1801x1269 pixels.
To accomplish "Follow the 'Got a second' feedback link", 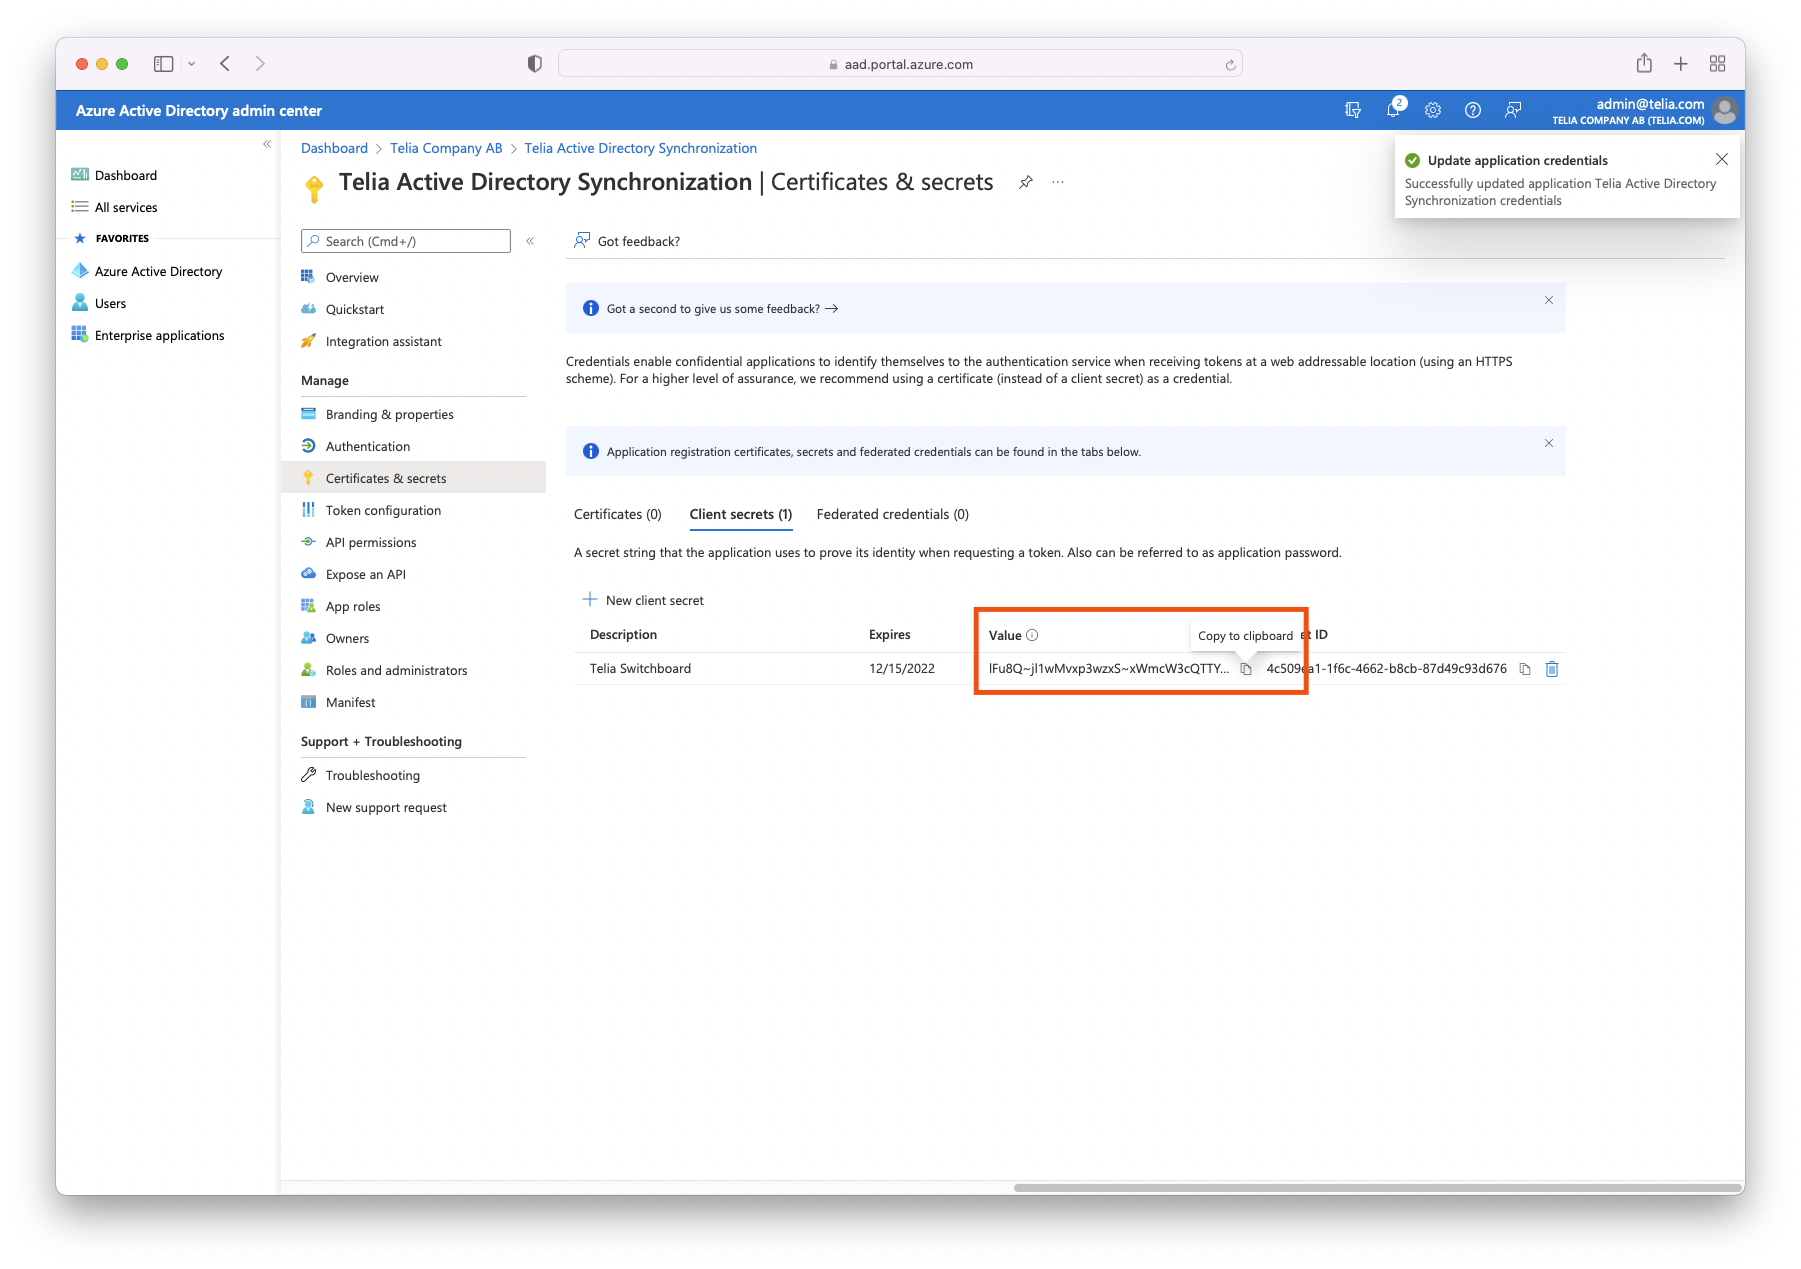I will click(722, 309).
